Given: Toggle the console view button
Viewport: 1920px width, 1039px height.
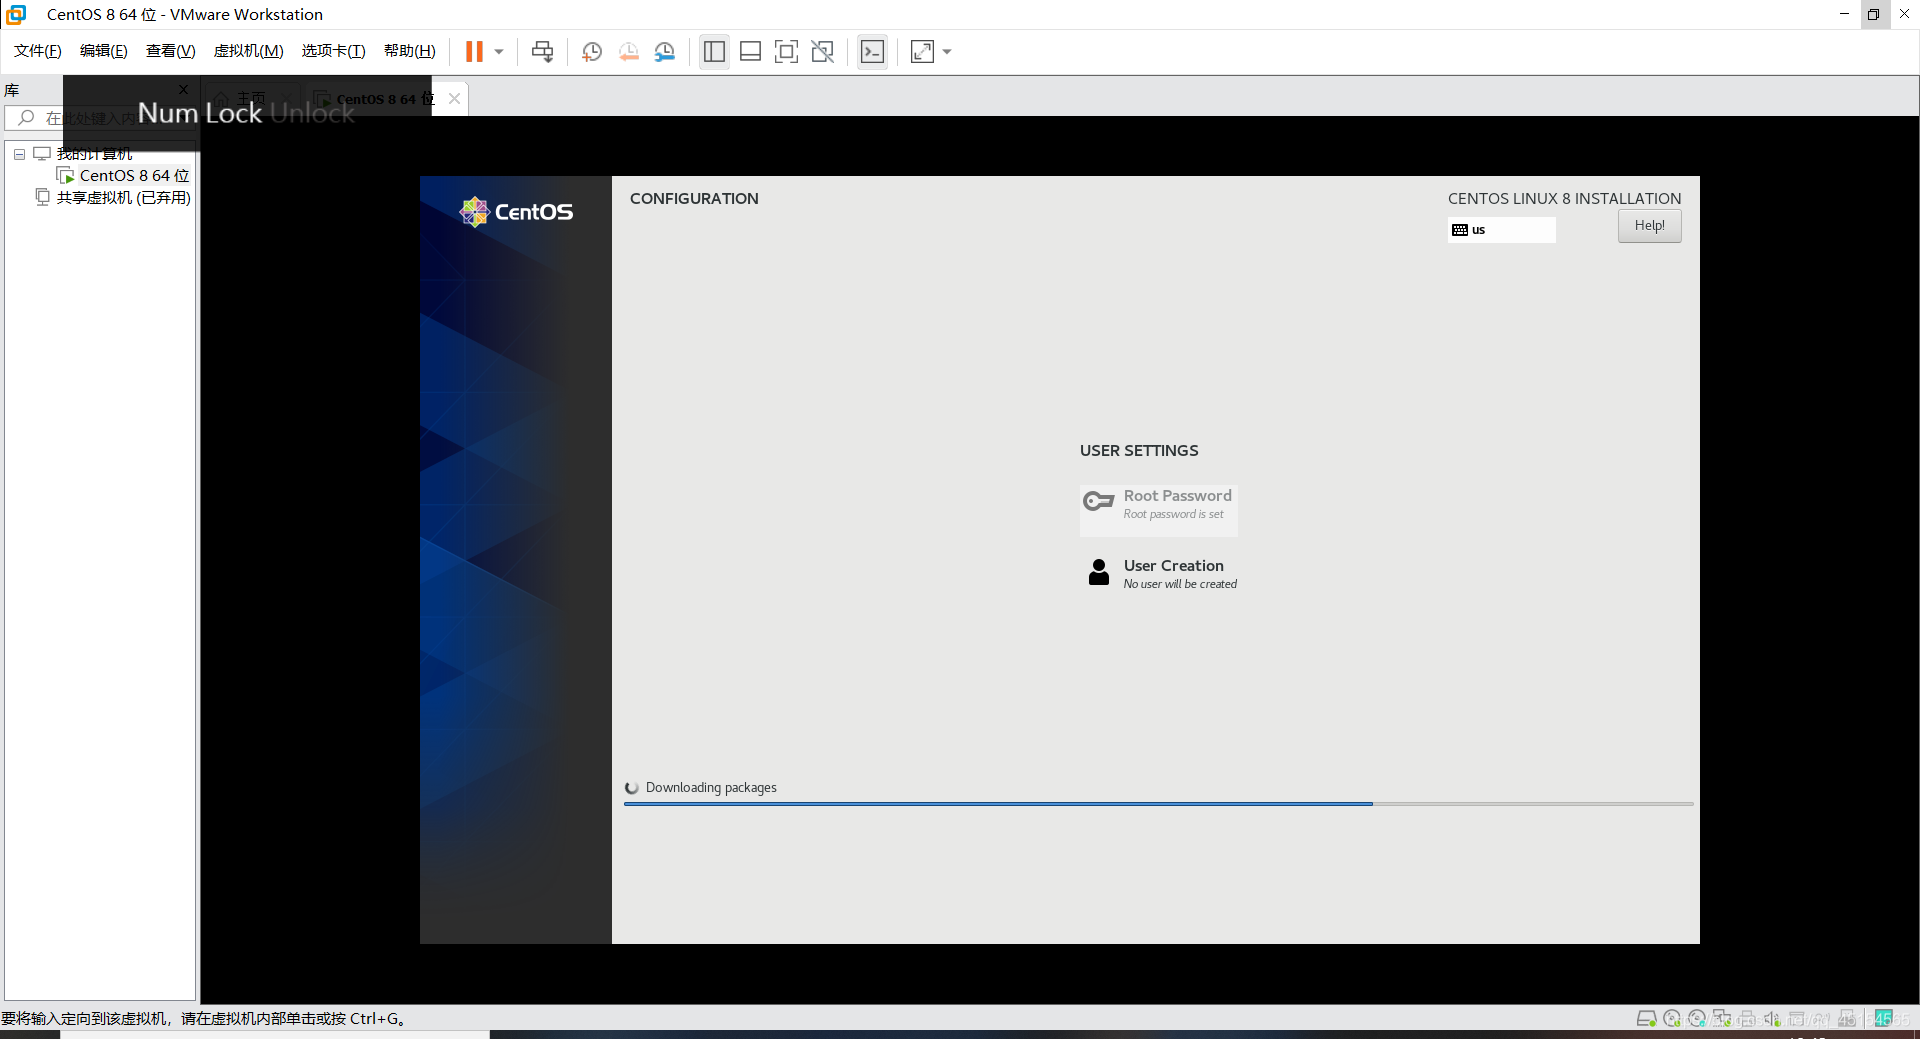Looking at the screenshot, I should pos(872,51).
